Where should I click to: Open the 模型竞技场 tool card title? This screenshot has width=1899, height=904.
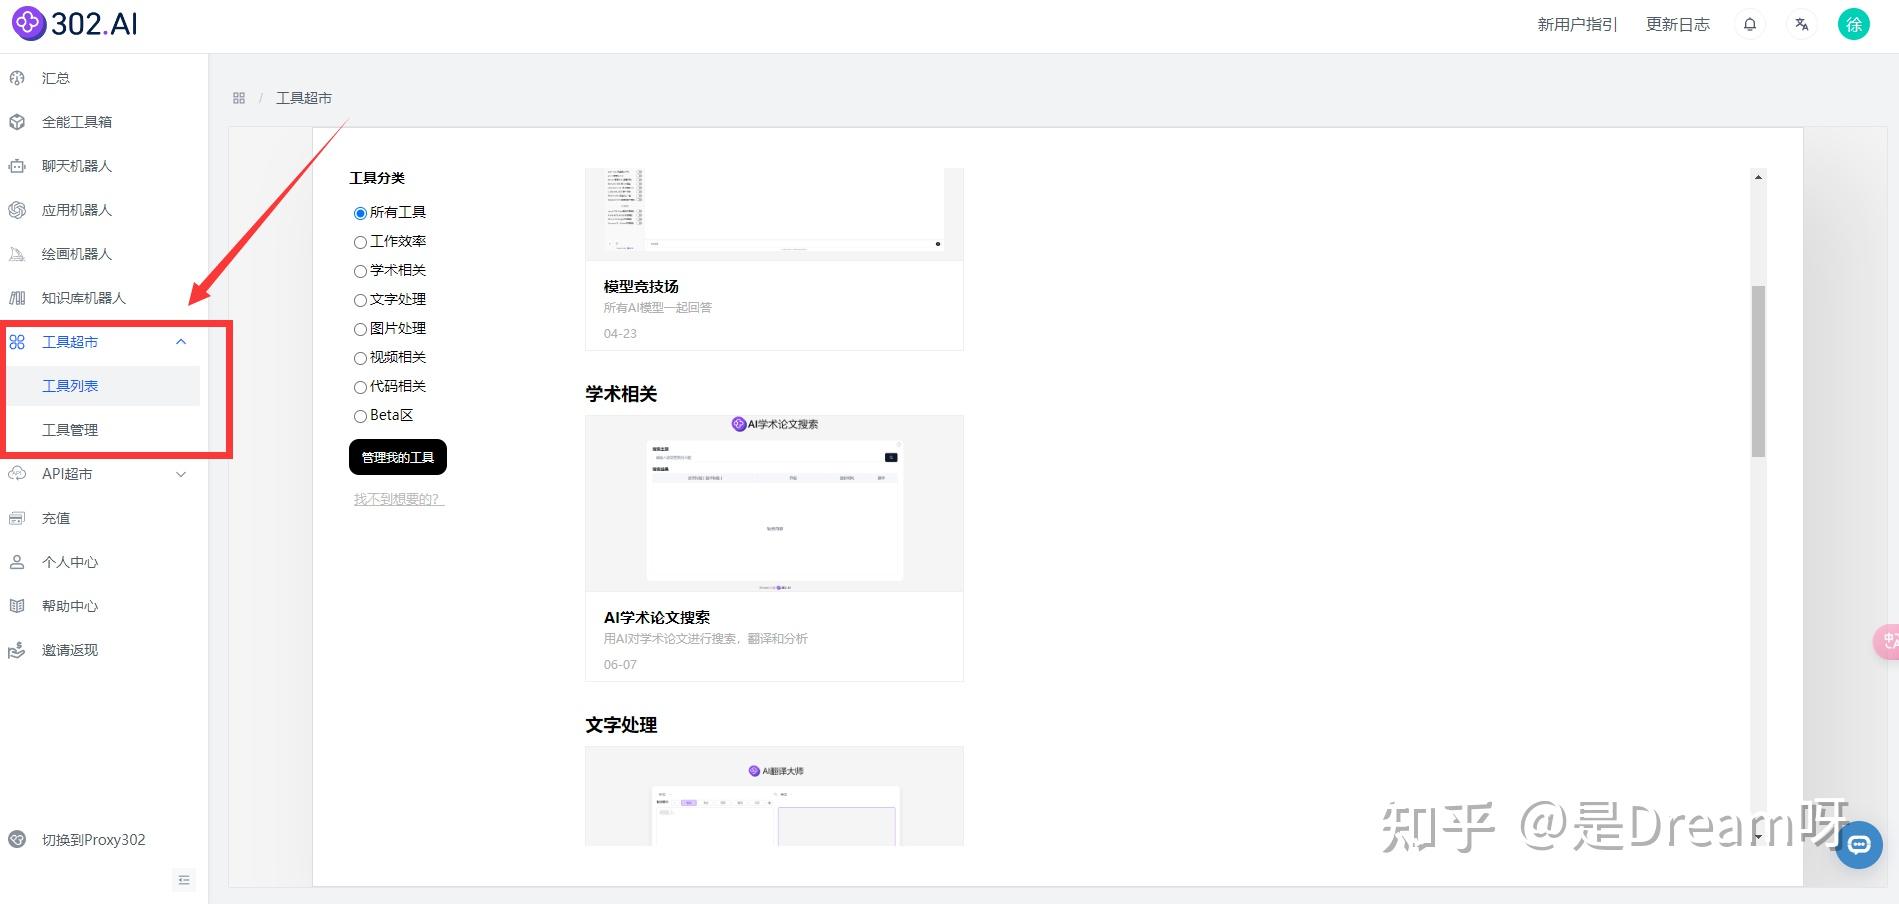coord(641,286)
